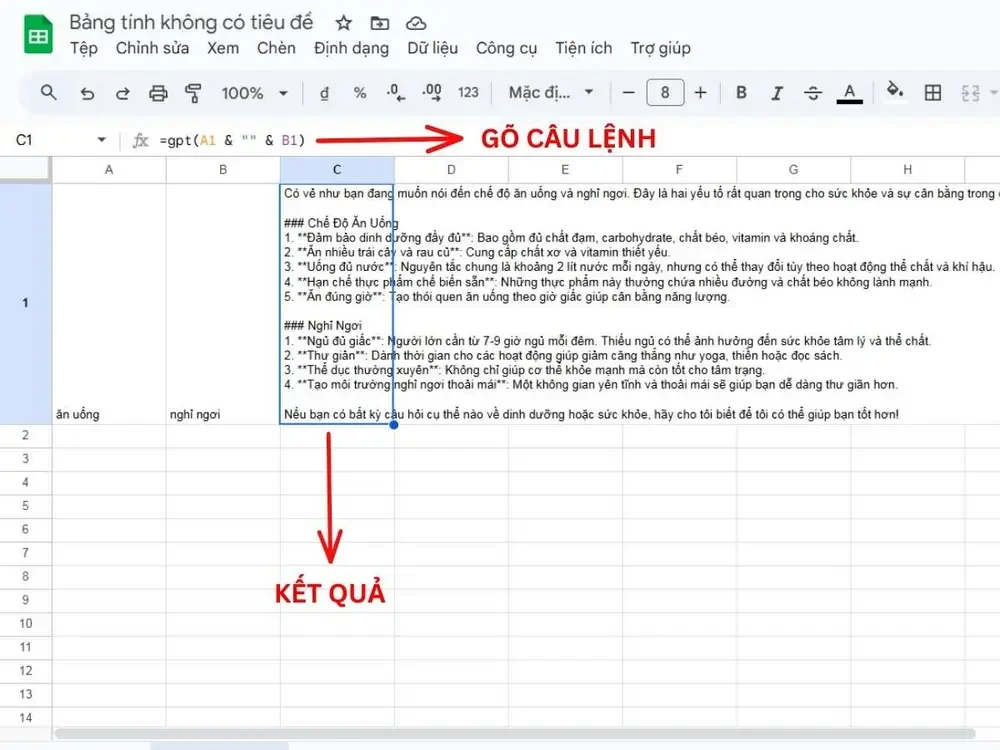Toggle bold formatting

741,93
